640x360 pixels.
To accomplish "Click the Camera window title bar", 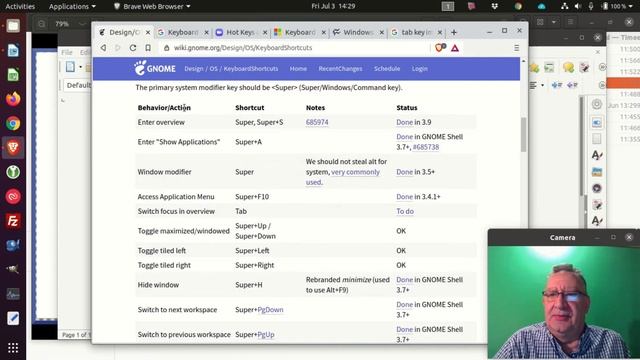I will 562,237.
